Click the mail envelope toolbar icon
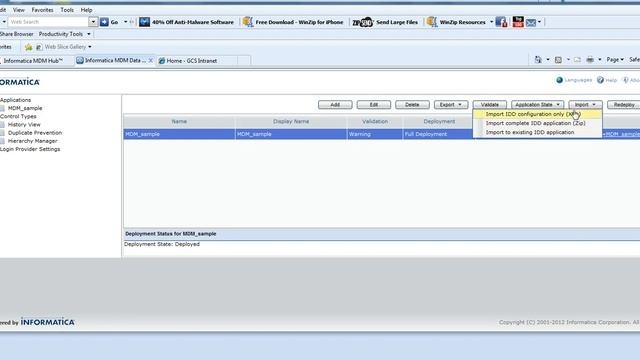This screenshot has width=640, height=360. [531, 22]
